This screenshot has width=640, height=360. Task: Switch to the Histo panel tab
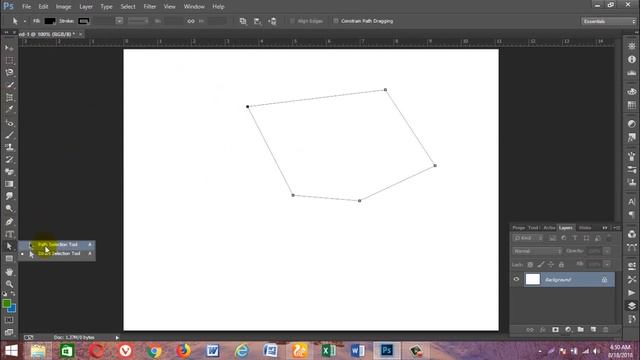tap(585, 228)
